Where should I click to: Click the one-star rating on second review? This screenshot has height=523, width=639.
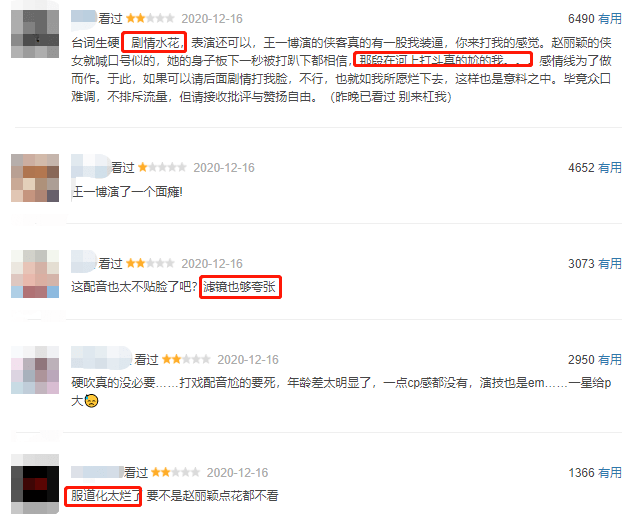[x=162, y=167]
